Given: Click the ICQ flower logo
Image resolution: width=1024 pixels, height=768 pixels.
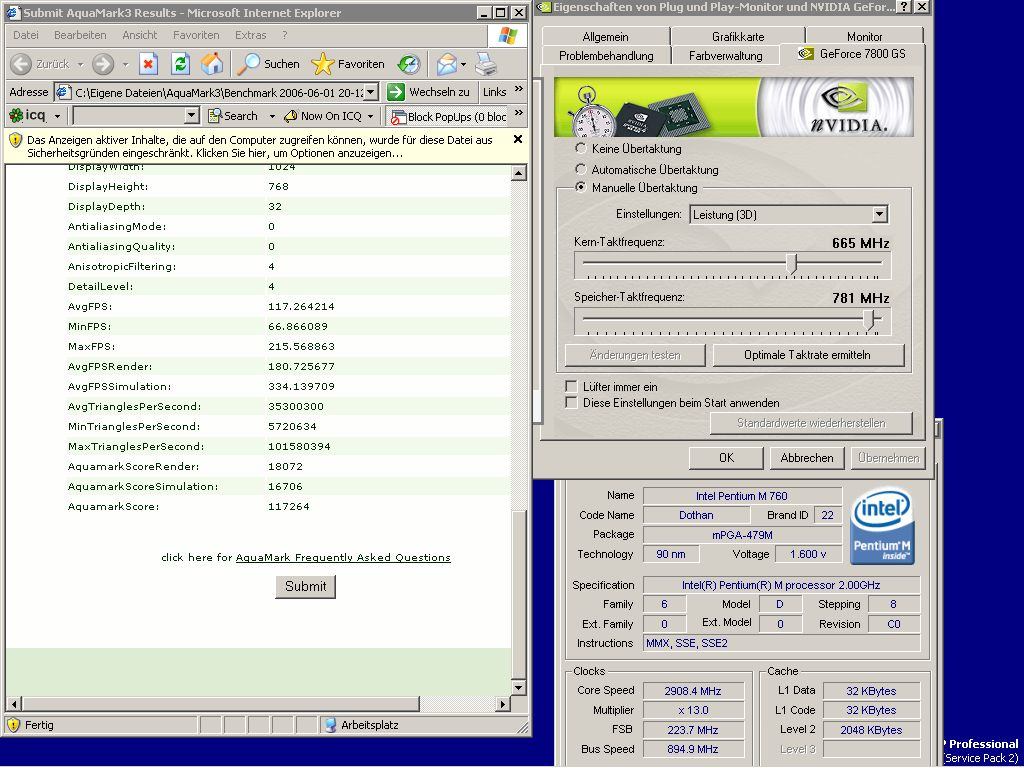Looking at the screenshot, I should click(16, 116).
